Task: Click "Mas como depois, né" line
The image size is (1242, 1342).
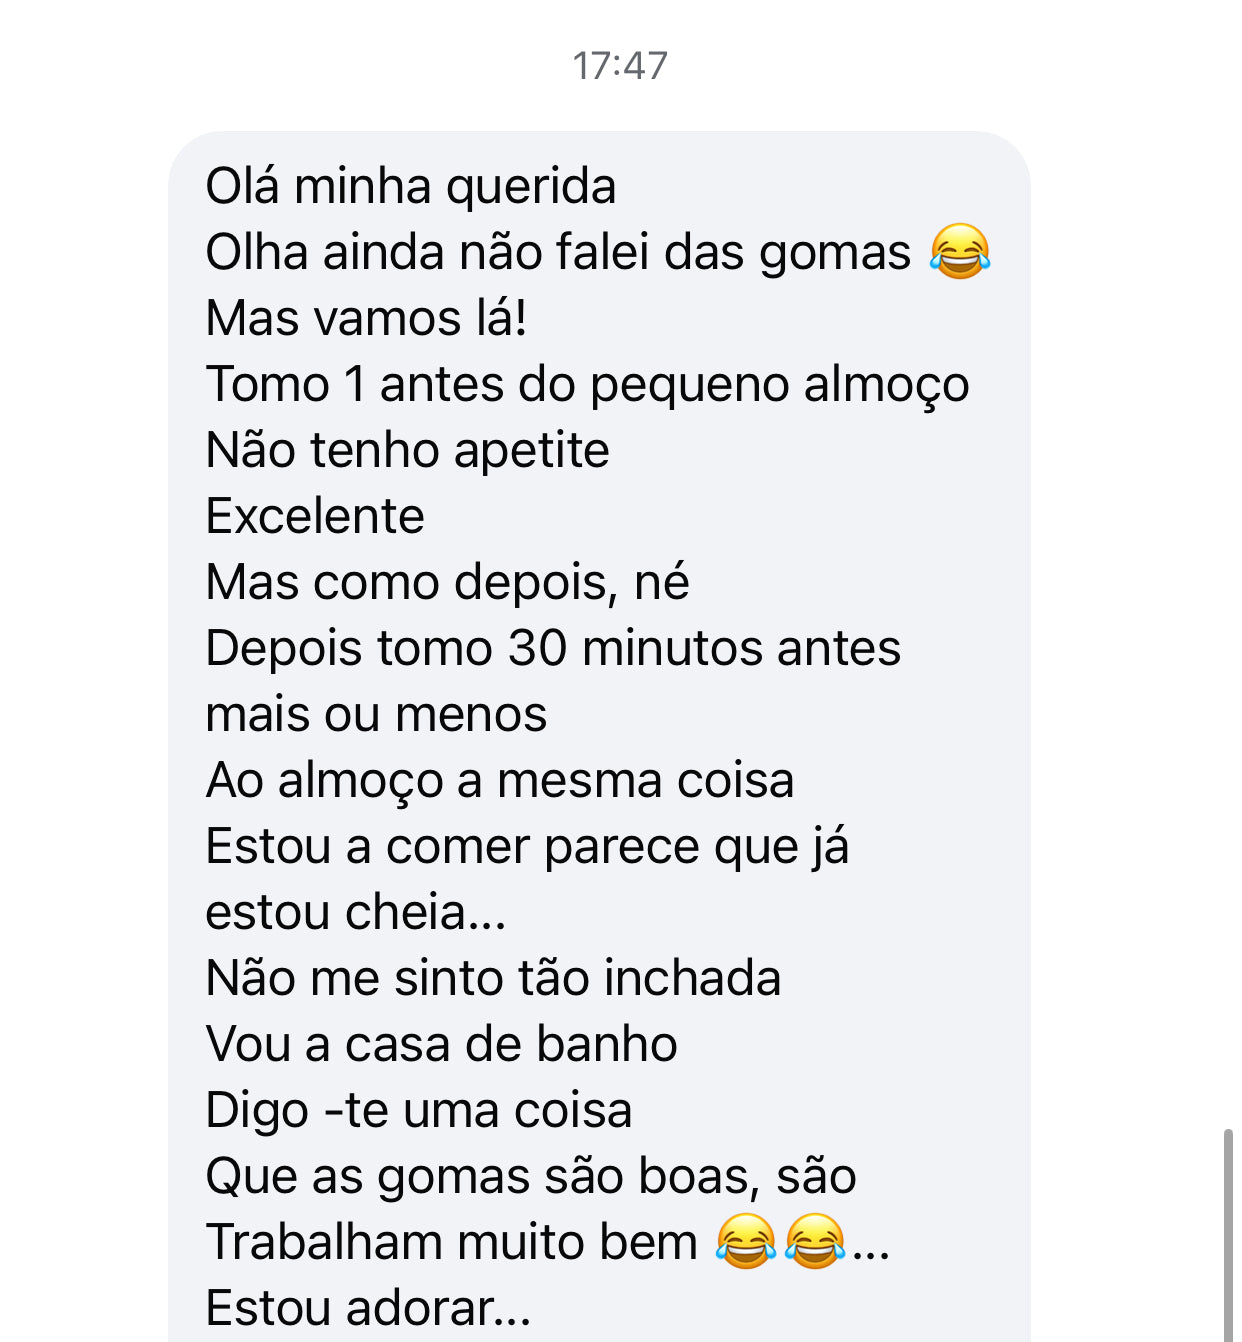Action: click(x=447, y=582)
